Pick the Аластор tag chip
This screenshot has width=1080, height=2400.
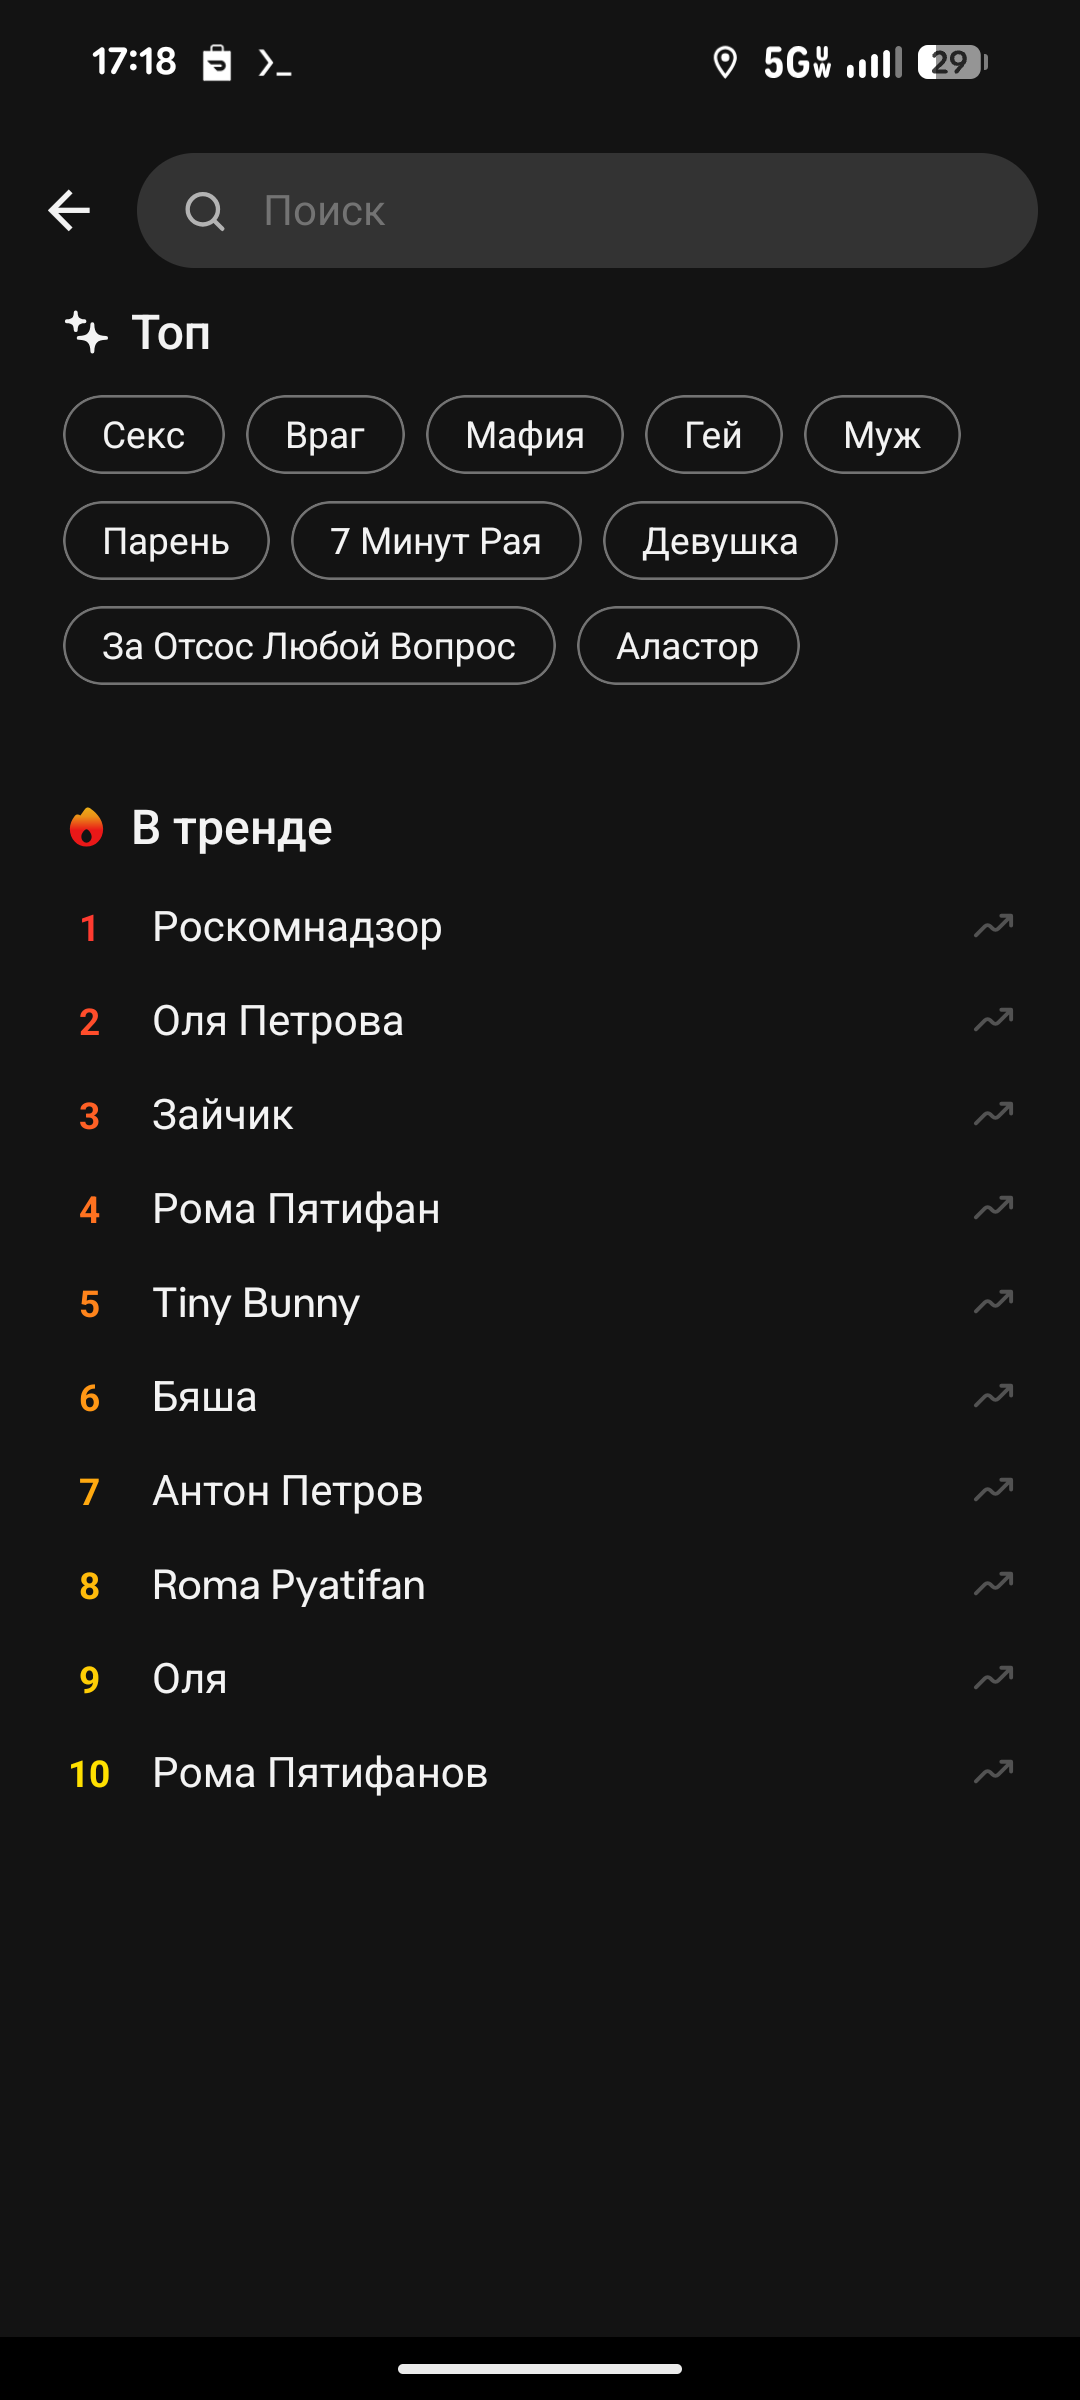(688, 646)
